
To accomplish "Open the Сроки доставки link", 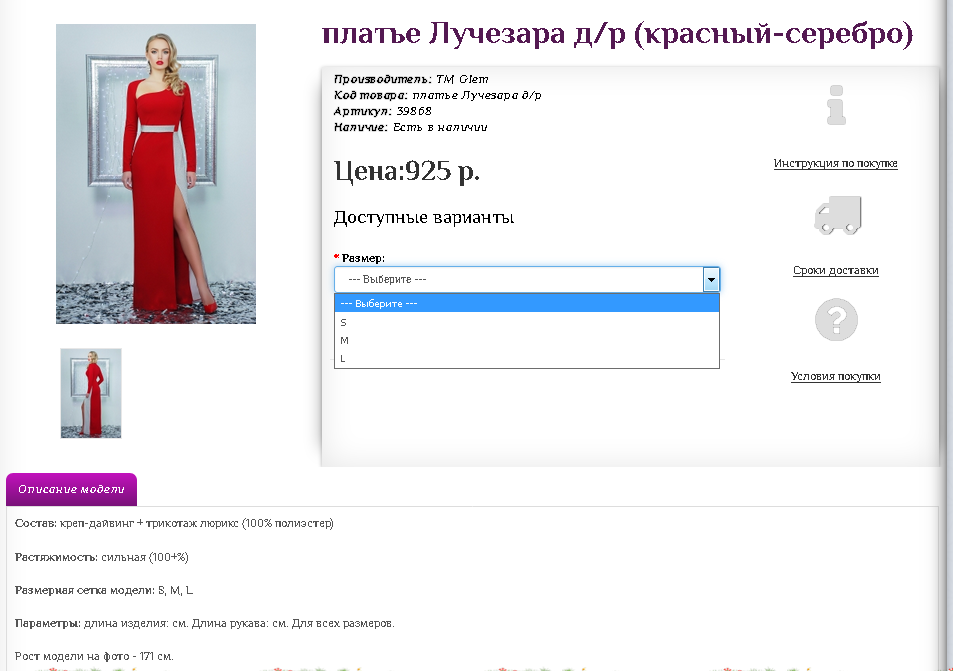I will [x=836, y=270].
